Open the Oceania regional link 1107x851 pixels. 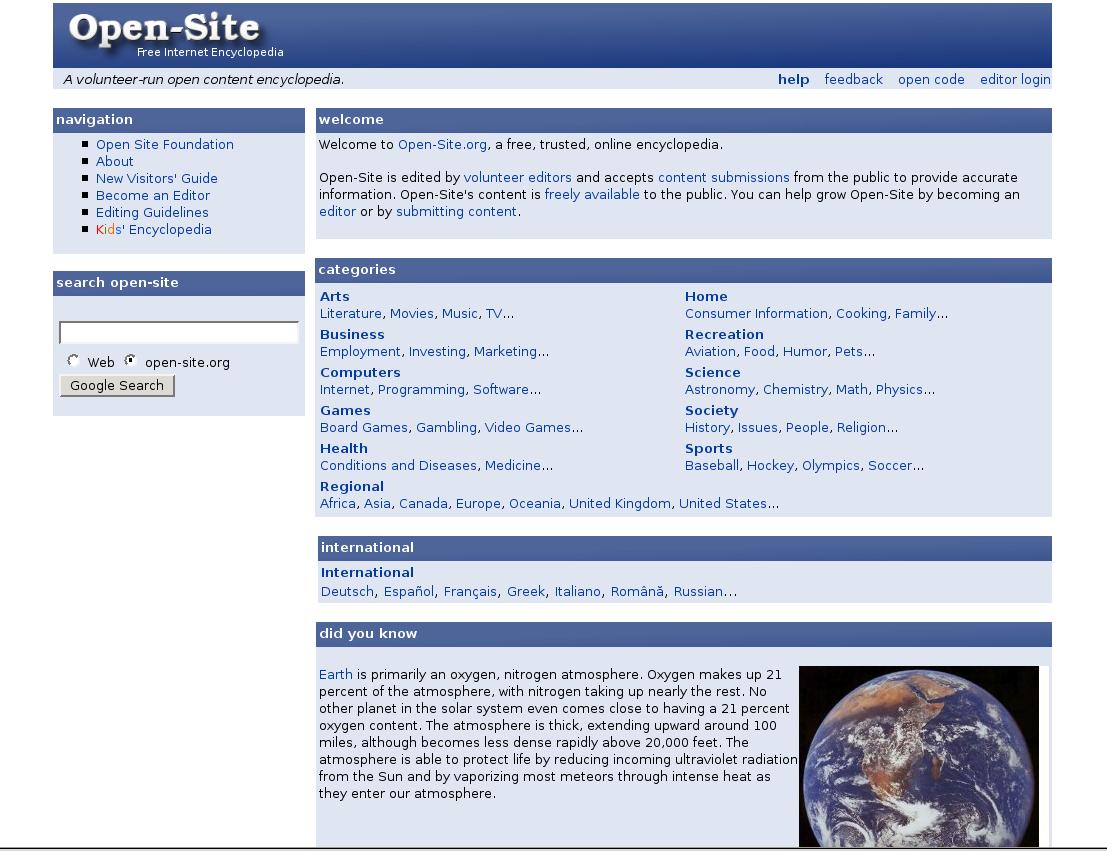pyautogui.click(x=535, y=504)
